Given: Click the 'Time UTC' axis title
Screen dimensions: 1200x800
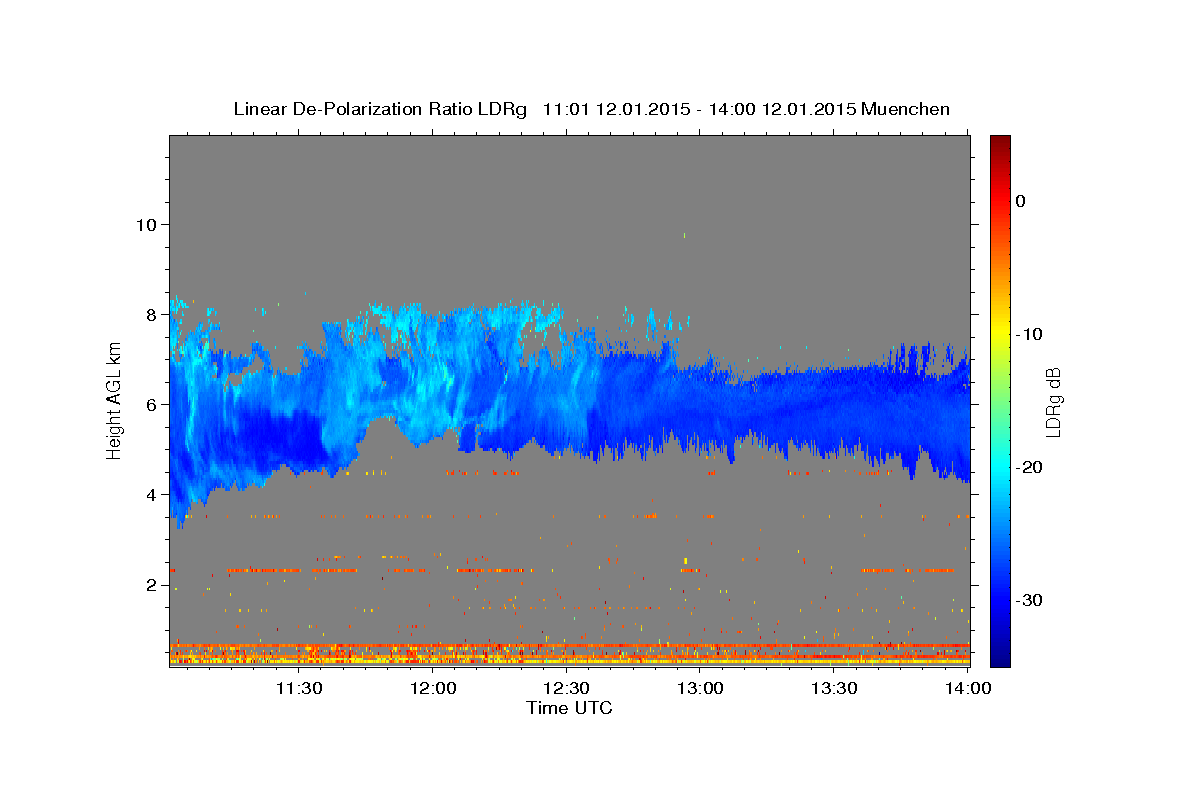Looking at the screenshot, I should click(x=569, y=708).
